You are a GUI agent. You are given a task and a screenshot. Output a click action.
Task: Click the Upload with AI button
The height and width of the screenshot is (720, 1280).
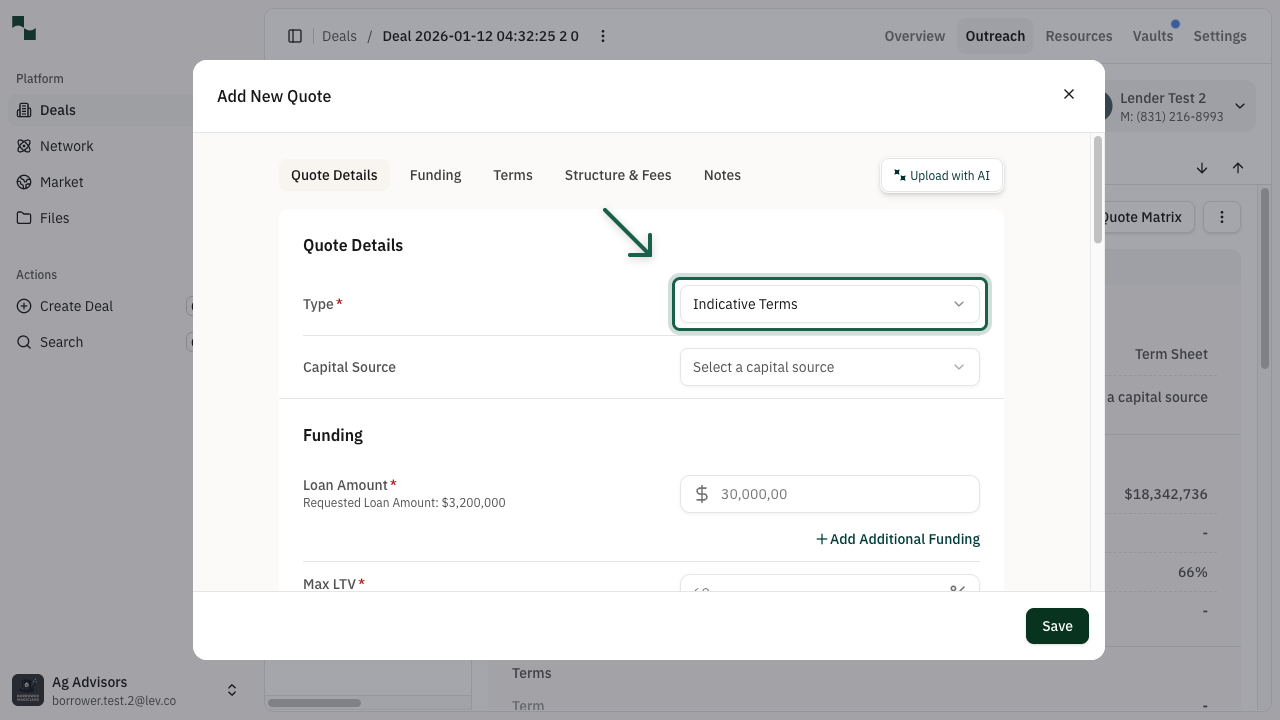pos(942,175)
